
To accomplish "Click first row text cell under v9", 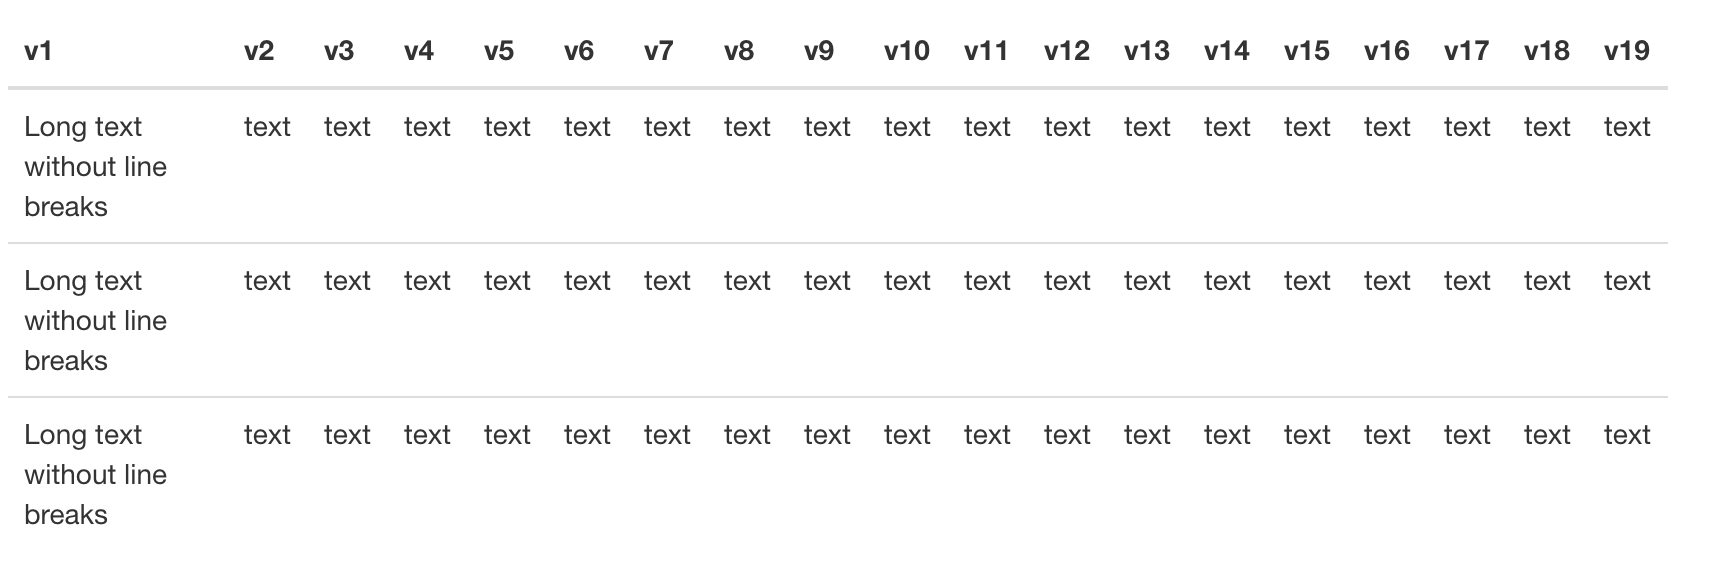I will (x=827, y=127).
